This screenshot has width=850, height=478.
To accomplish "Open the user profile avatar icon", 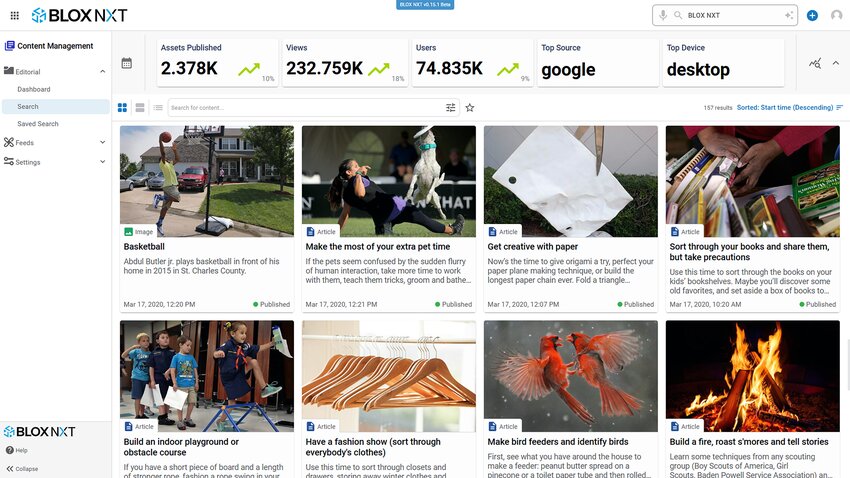I will pyautogui.click(x=836, y=16).
